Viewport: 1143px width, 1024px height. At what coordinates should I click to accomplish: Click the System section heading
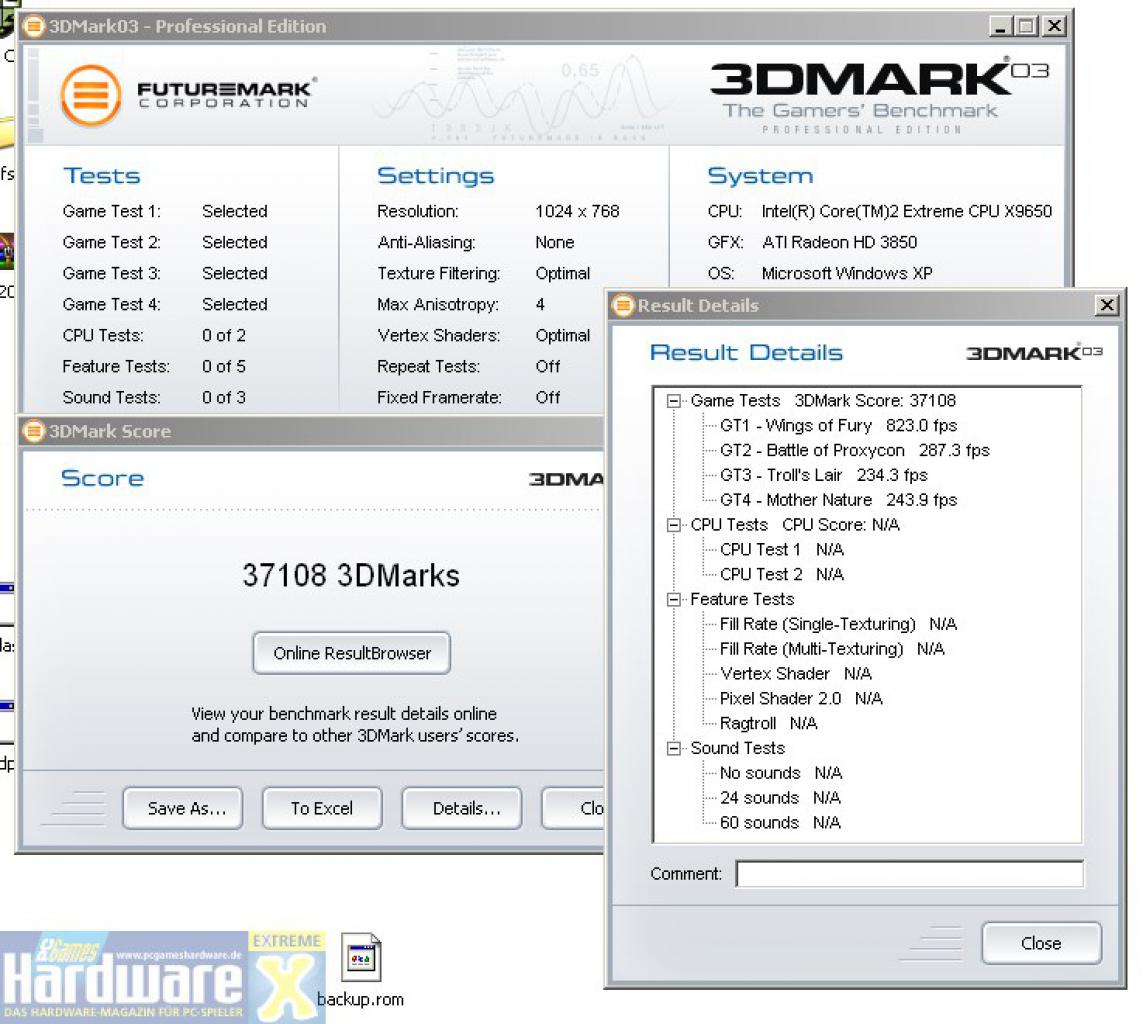(760, 176)
